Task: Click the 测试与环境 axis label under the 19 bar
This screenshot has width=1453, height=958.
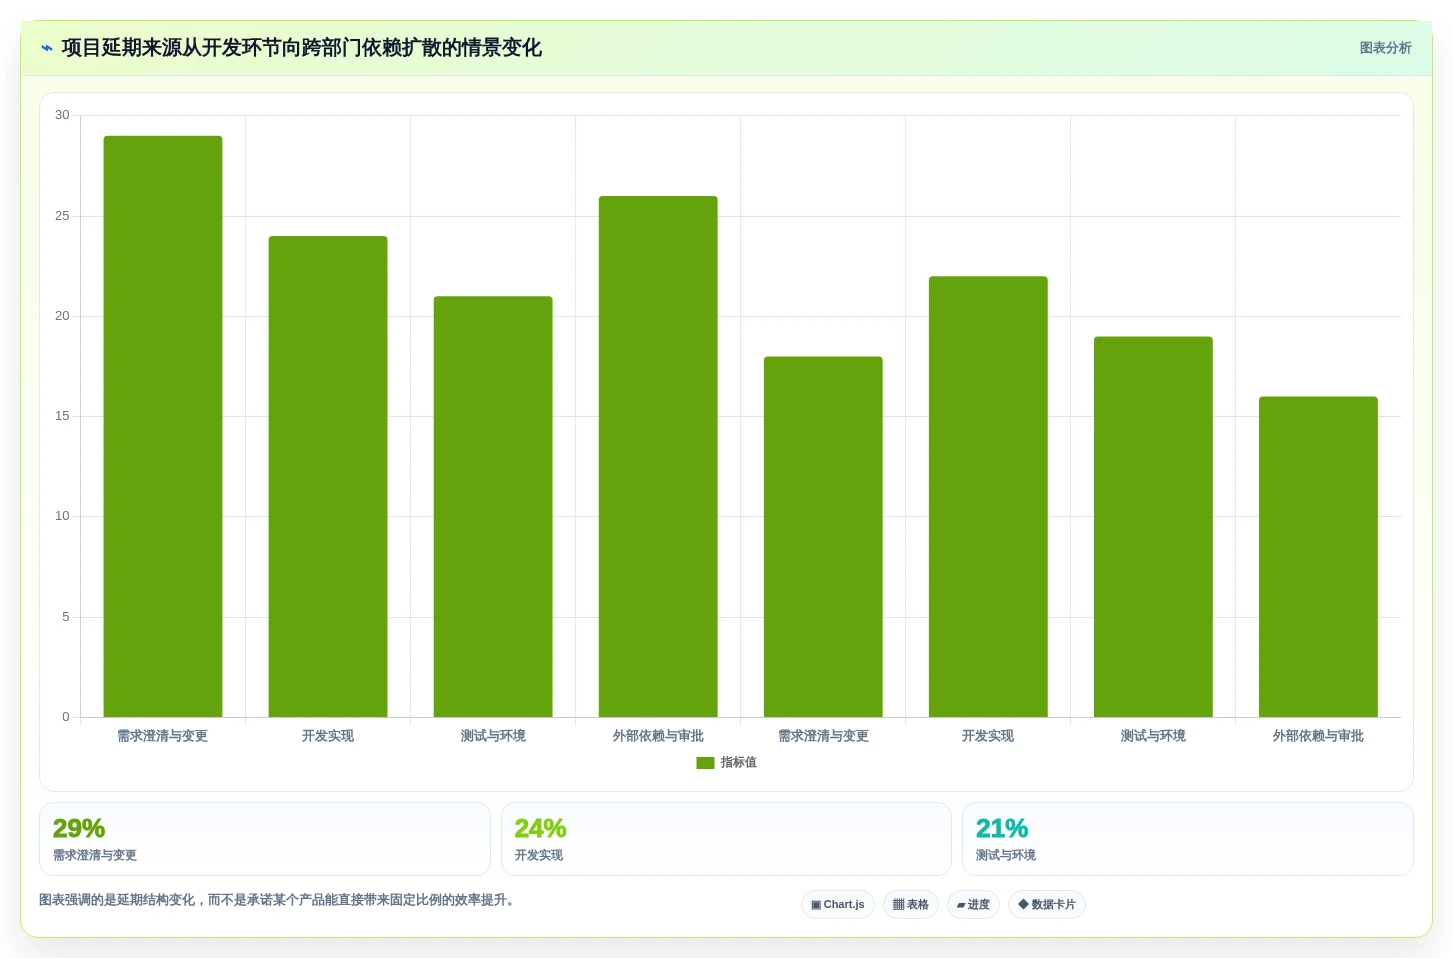Action: click(1153, 736)
